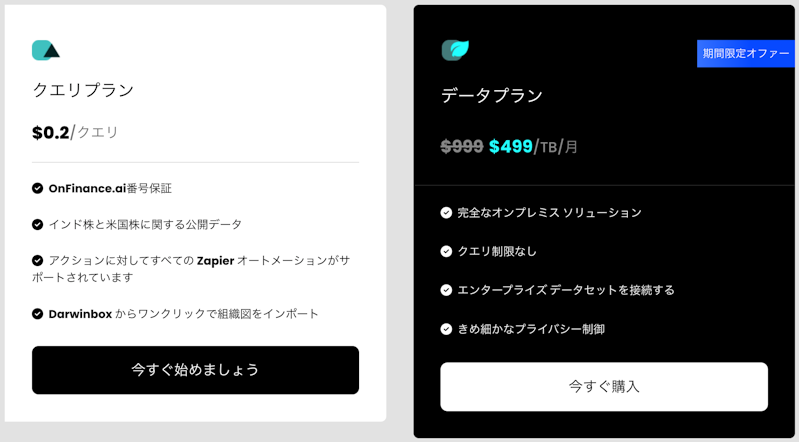Click checkmark icon beside Zapier オートメーション item
The height and width of the screenshot is (442, 799).
(37, 261)
